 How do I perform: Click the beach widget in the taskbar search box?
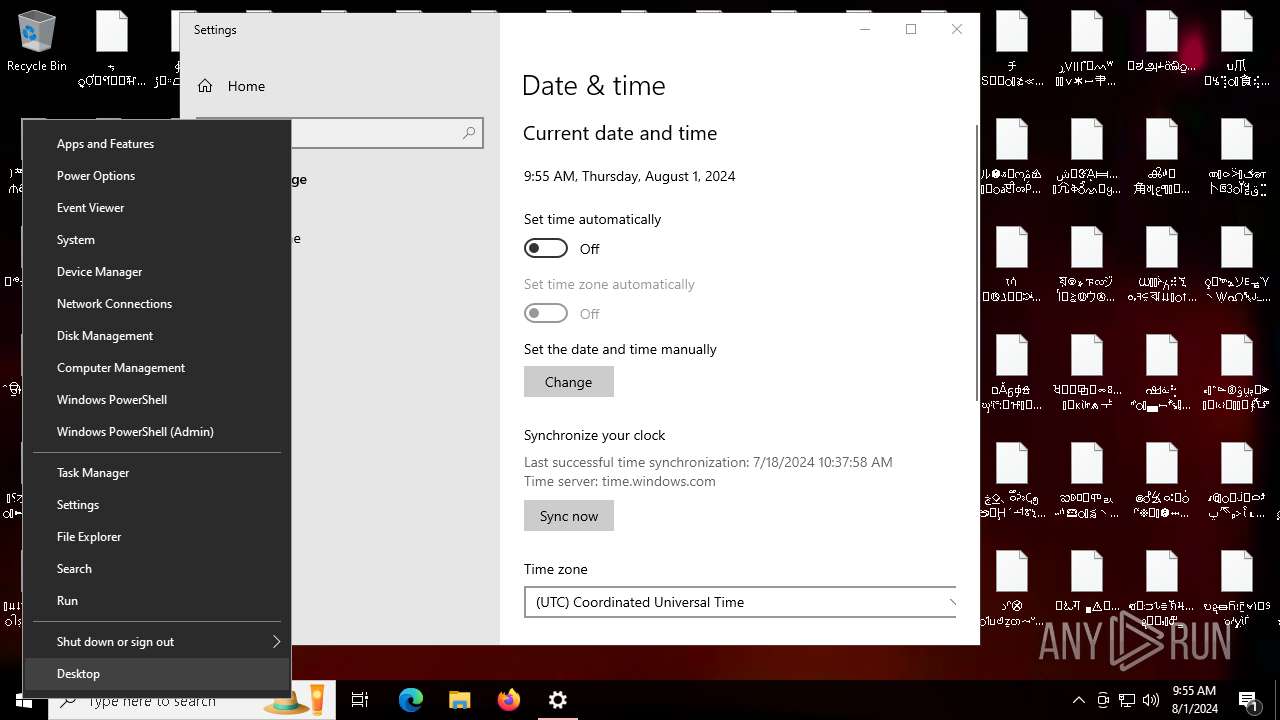tap(294, 701)
